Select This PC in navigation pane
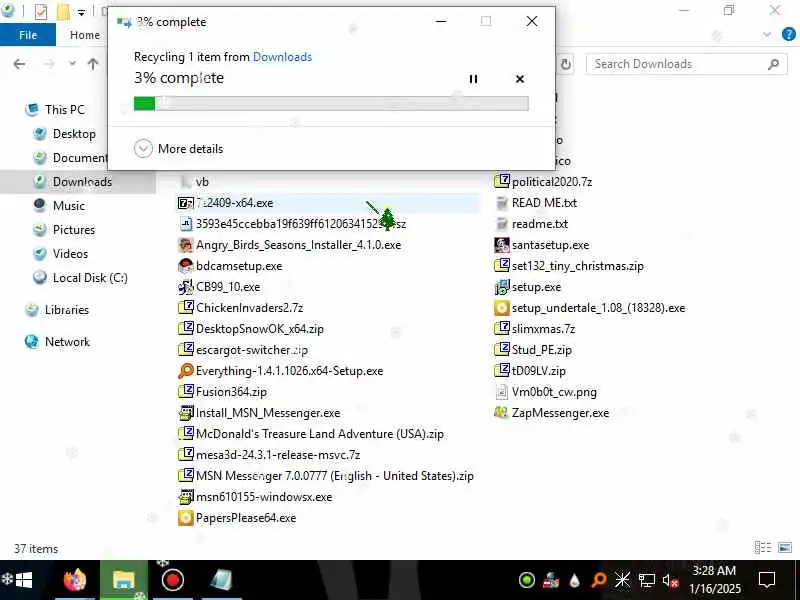Viewport: 800px width, 600px height. pyautogui.click(x=56, y=110)
